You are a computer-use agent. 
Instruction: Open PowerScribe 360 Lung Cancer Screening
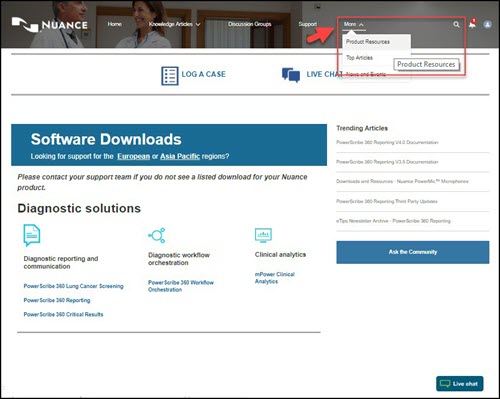[x=73, y=286]
